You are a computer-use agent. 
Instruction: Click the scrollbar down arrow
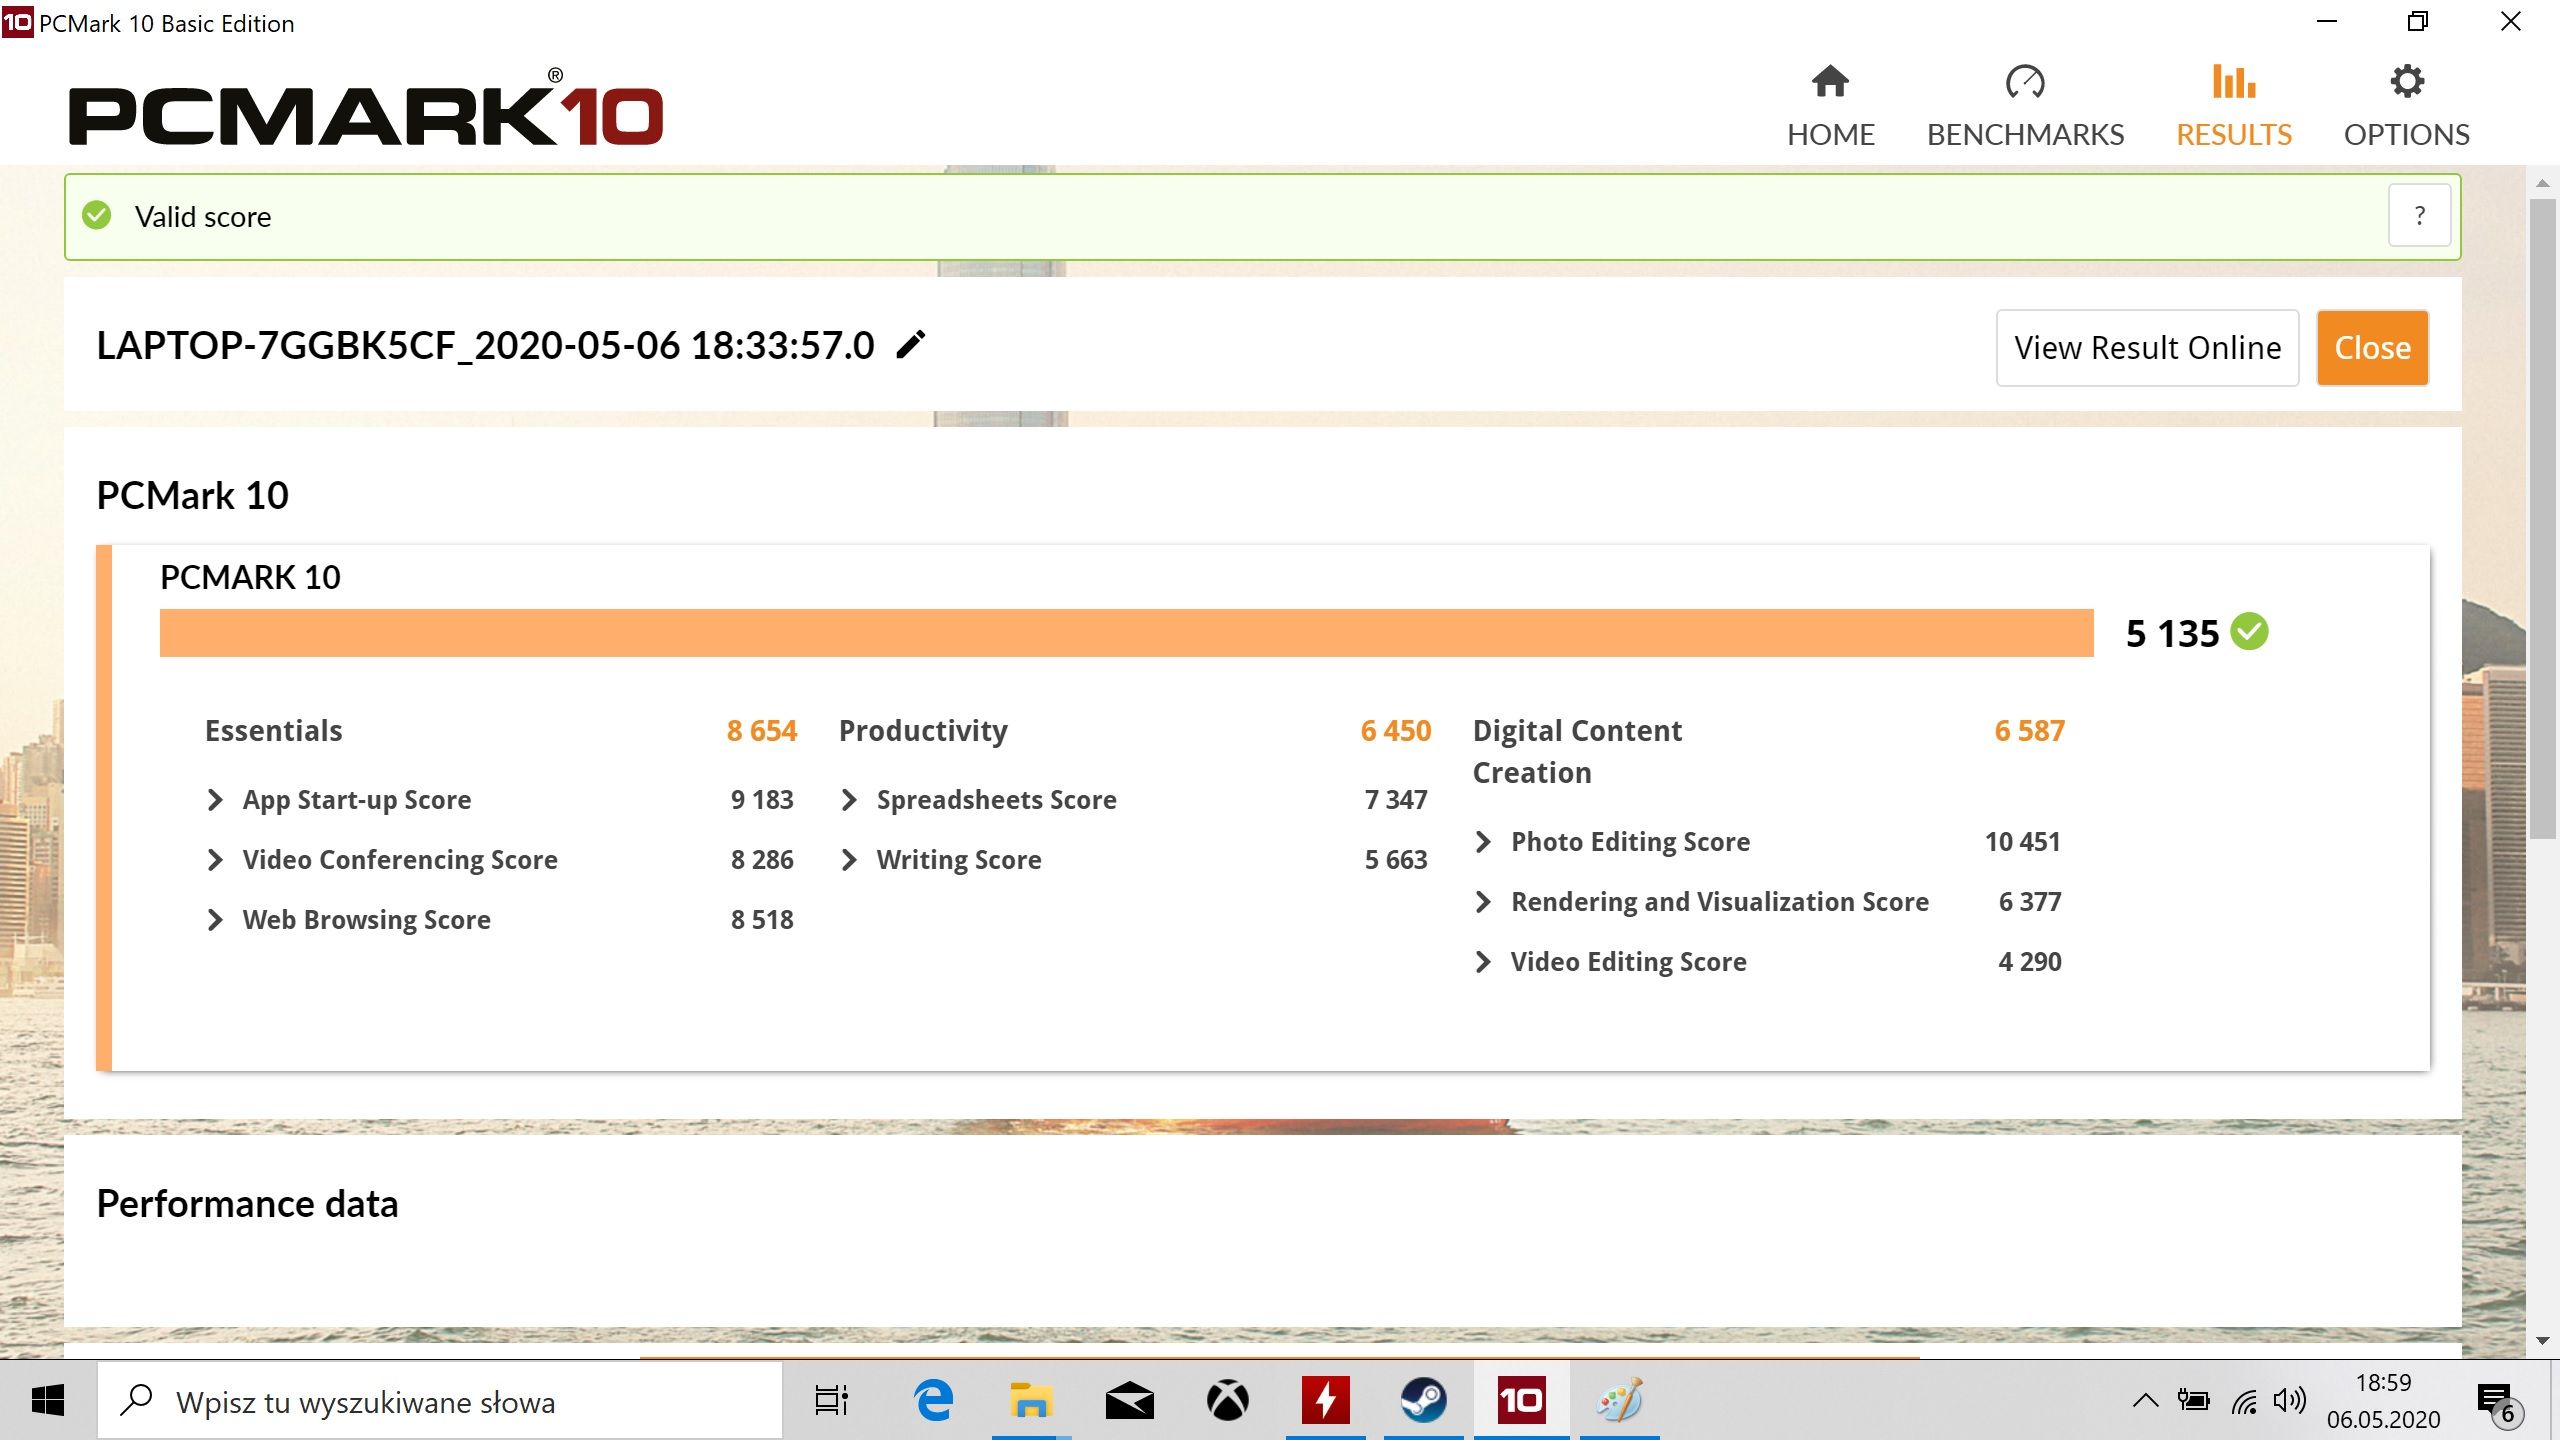pyautogui.click(x=2543, y=1340)
